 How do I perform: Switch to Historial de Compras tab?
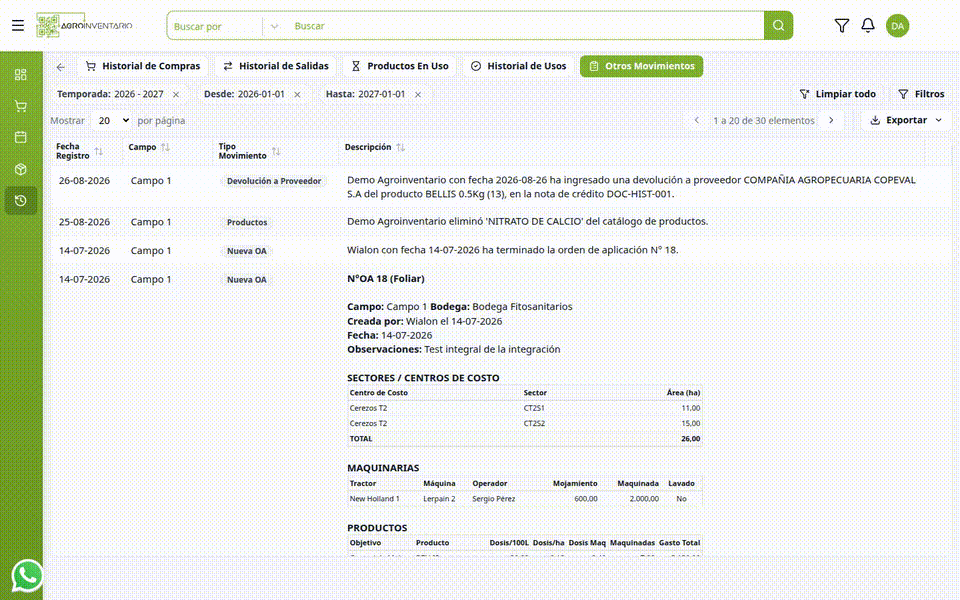143,66
